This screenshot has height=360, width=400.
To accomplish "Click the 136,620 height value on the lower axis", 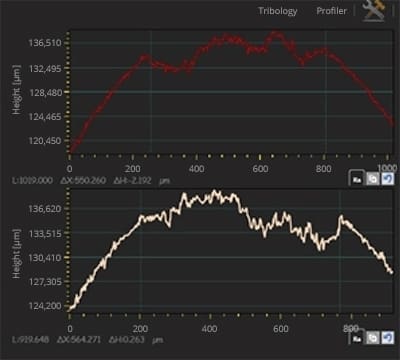I will [45, 209].
